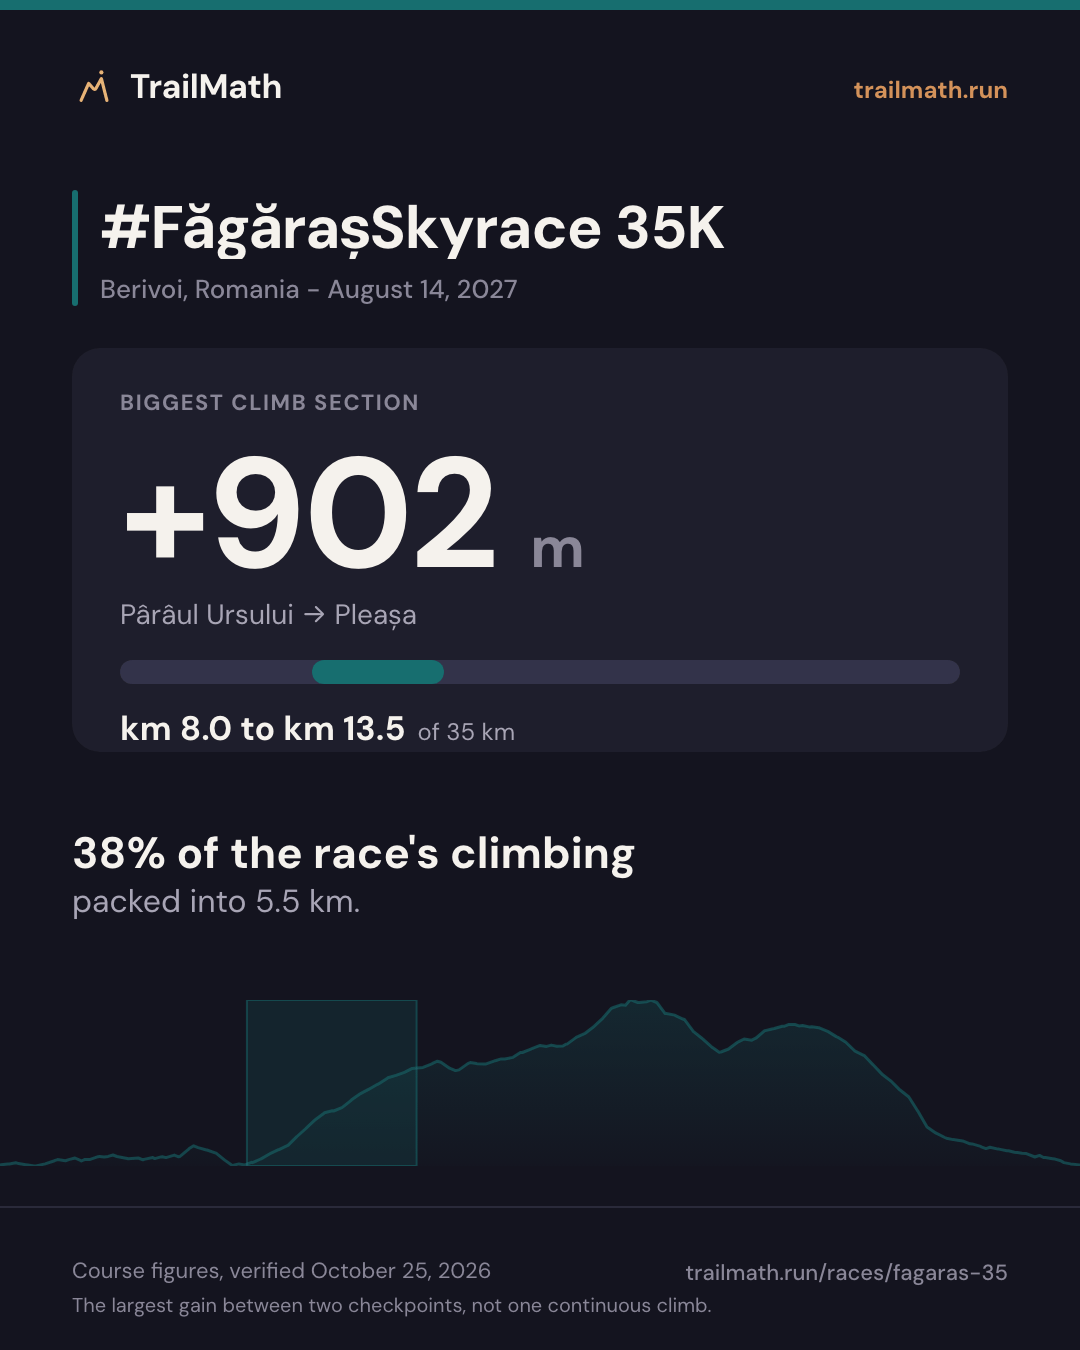The image size is (1080, 1350).
Task: Click the TrailMath mountain logo icon
Action: tap(94, 87)
